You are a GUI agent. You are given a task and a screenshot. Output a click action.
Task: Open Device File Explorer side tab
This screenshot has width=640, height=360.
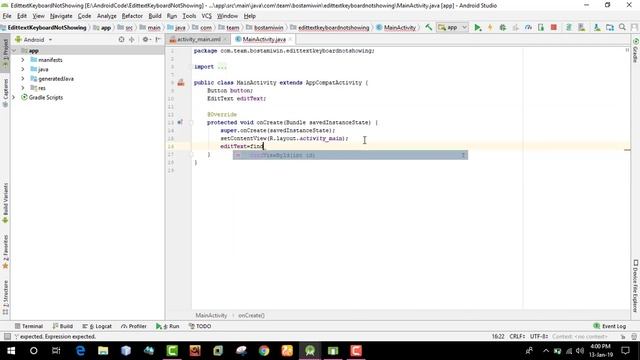636,286
